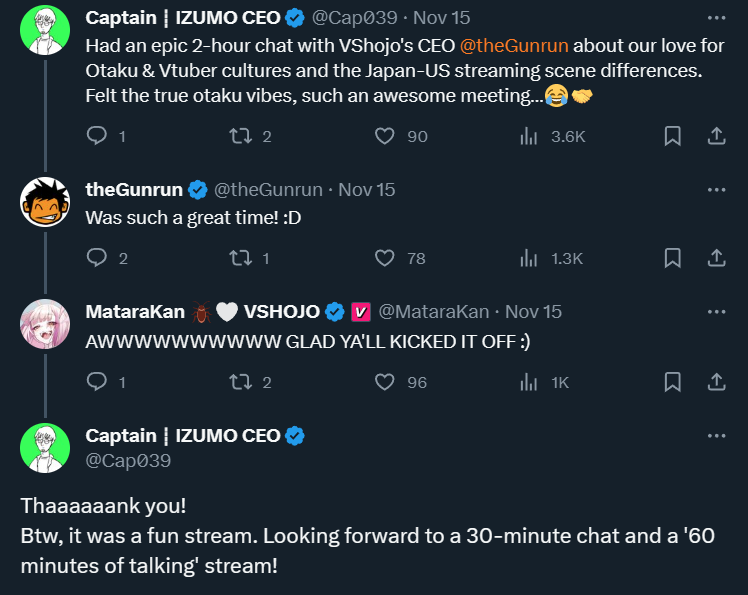Reply to theGunrun's tweet

point(97,258)
